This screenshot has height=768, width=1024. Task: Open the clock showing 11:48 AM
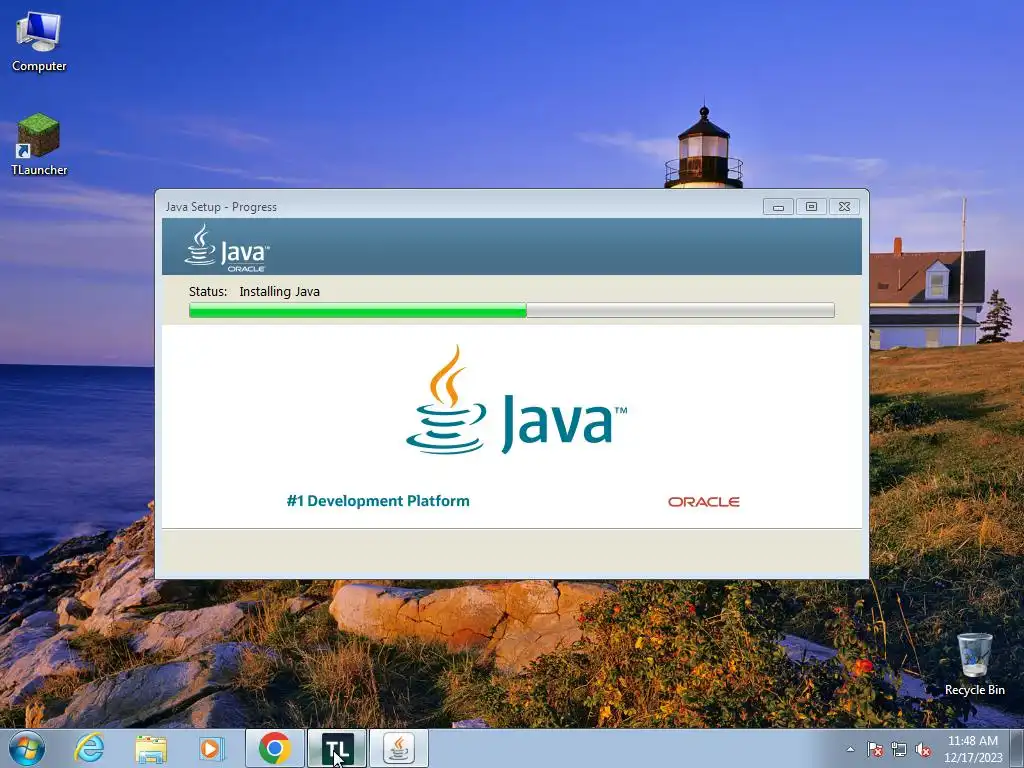973,748
